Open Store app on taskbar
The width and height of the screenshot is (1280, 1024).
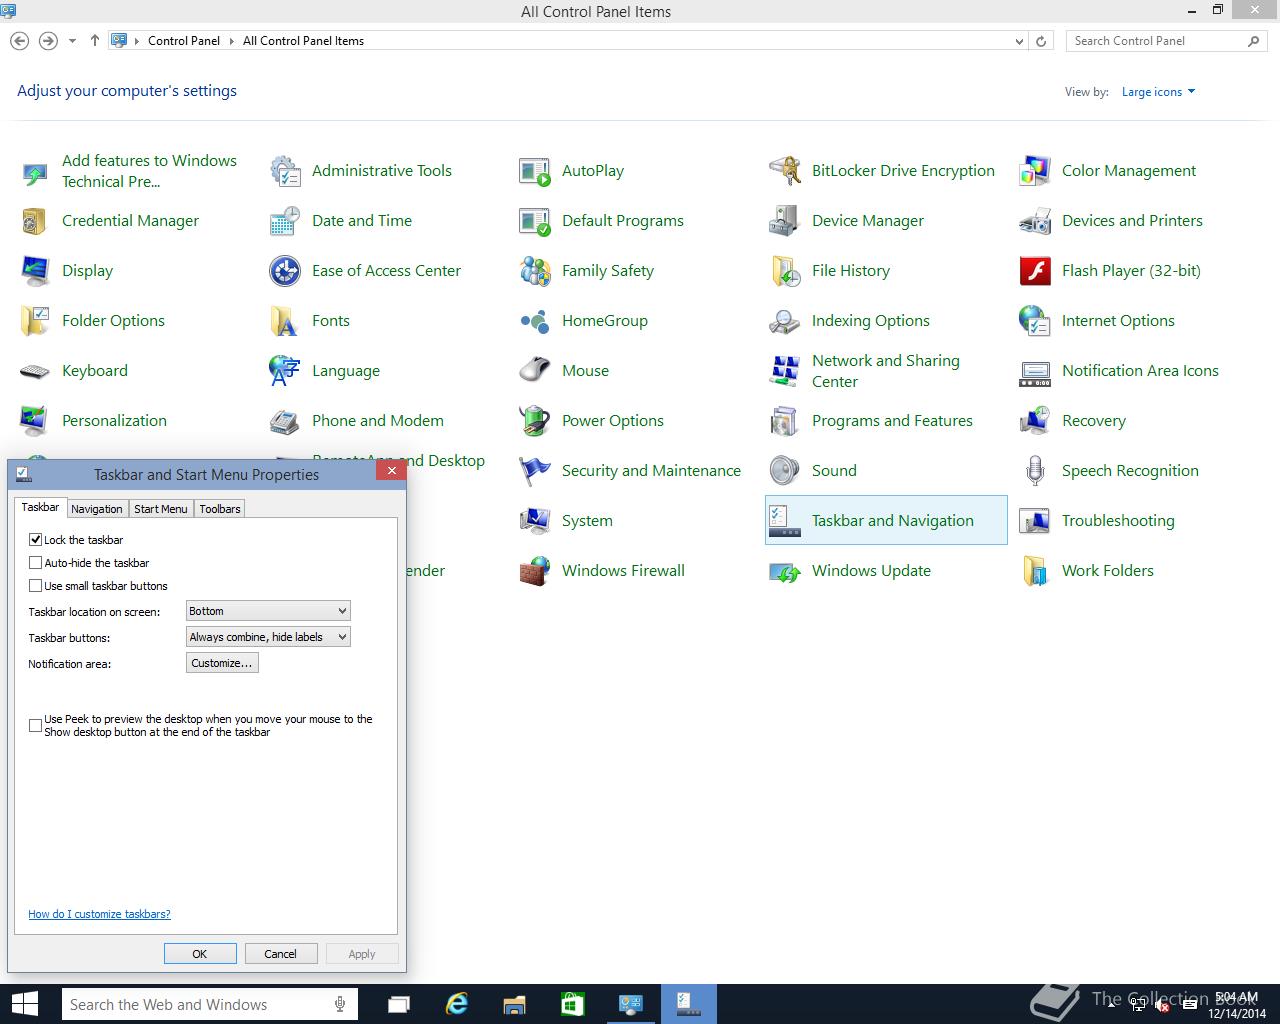tap(572, 1004)
